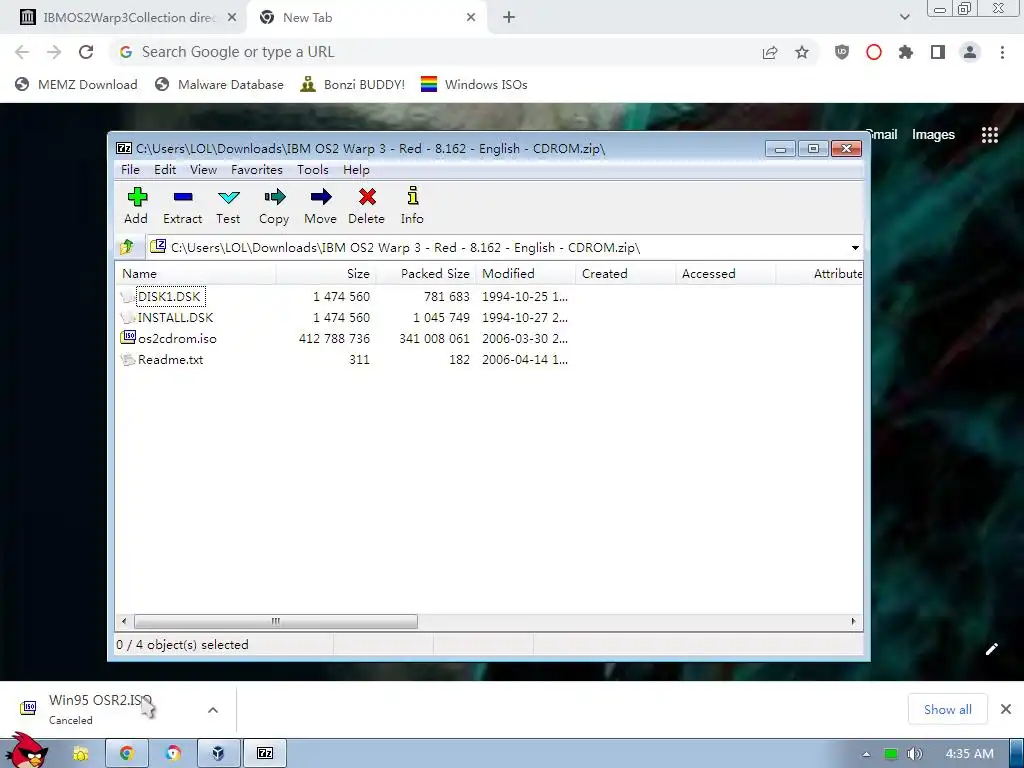The image size is (1024, 768).
Task: Sort by the Modified column header
Action: [x=525, y=274]
